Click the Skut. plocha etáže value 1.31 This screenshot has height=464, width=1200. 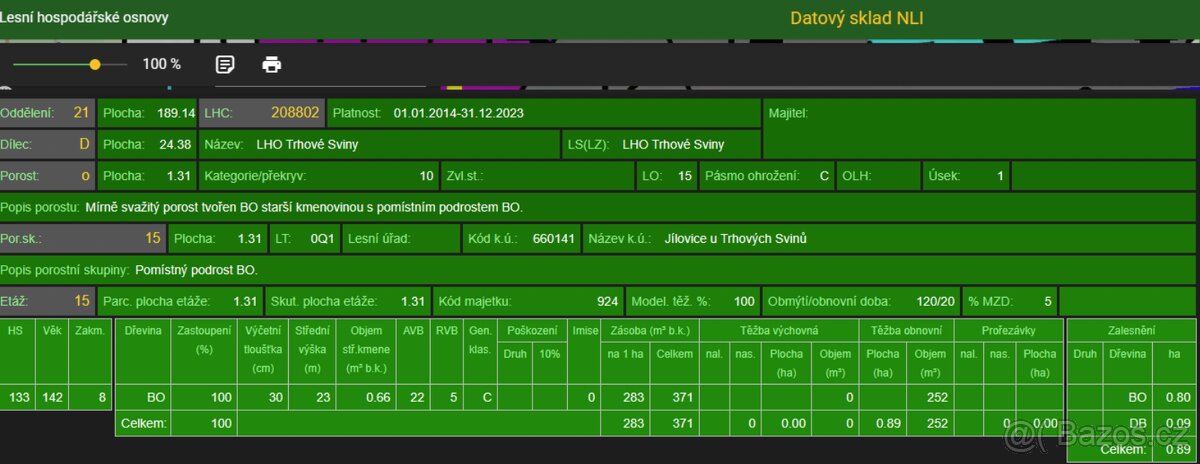tap(413, 301)
